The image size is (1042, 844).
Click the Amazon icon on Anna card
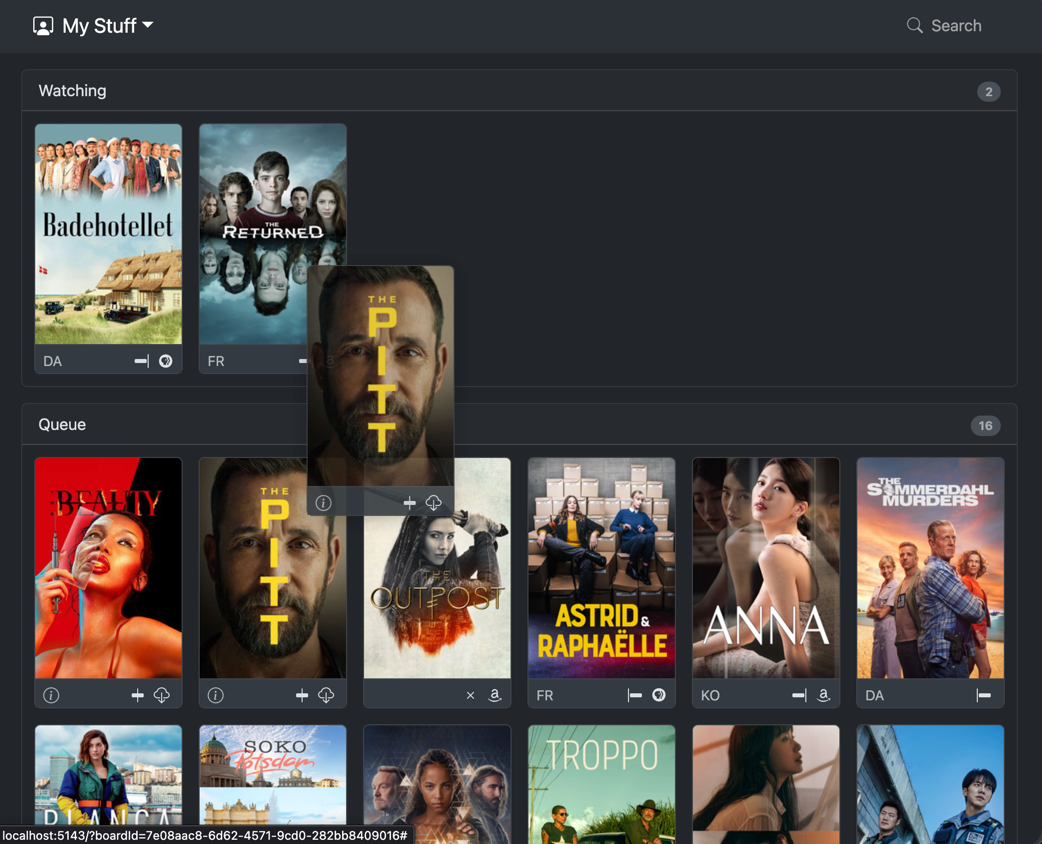pyautogui.click(x=823, y=695)
